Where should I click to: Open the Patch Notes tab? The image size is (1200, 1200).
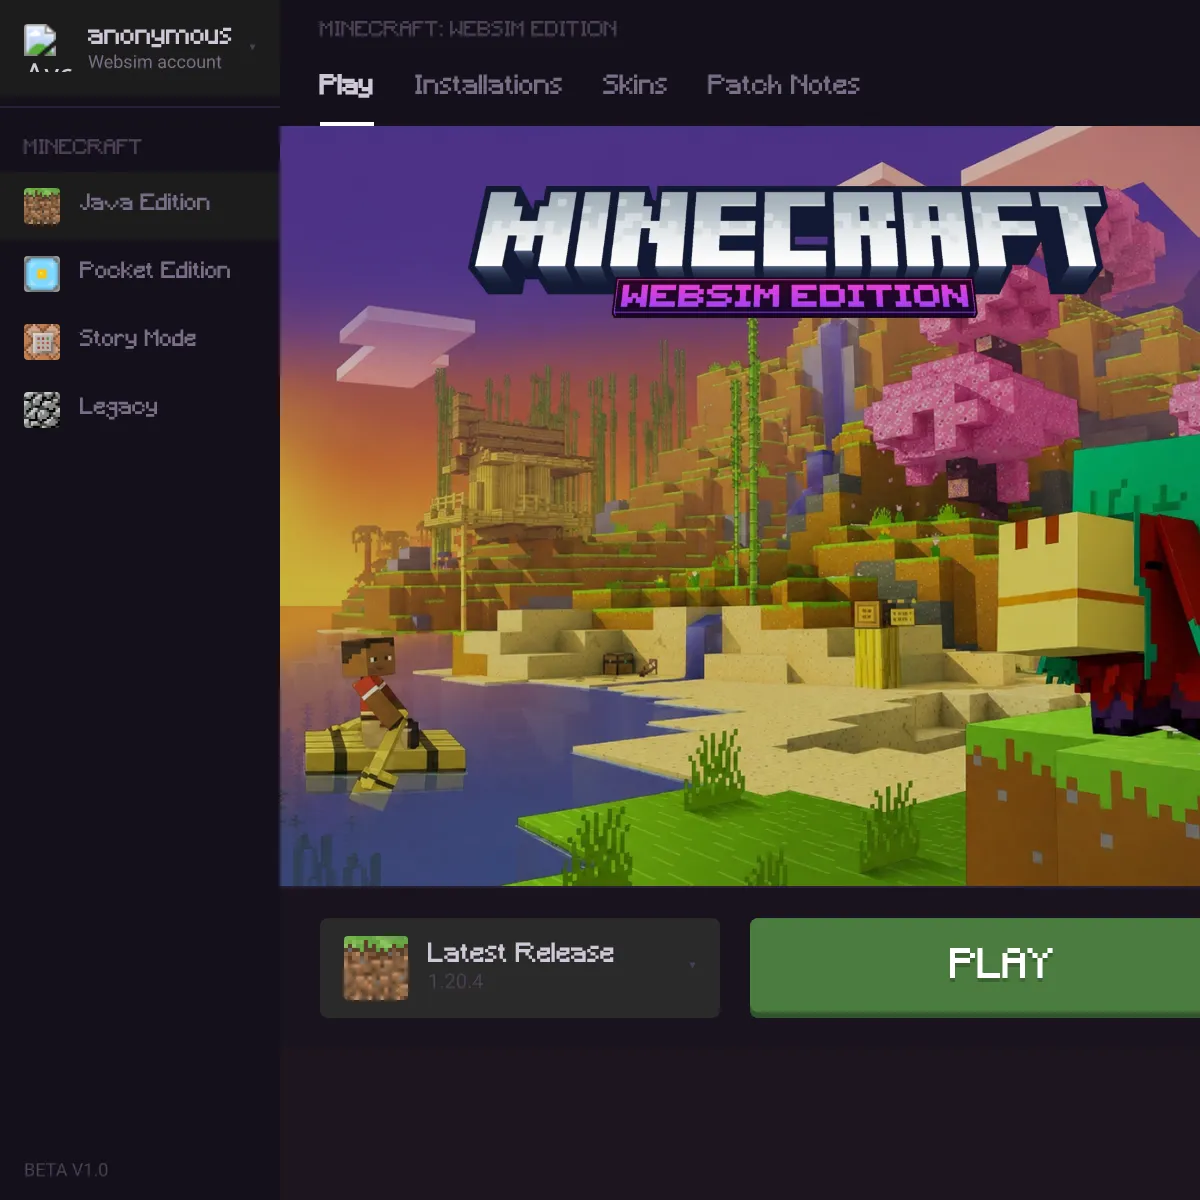[x=783, y=86]
